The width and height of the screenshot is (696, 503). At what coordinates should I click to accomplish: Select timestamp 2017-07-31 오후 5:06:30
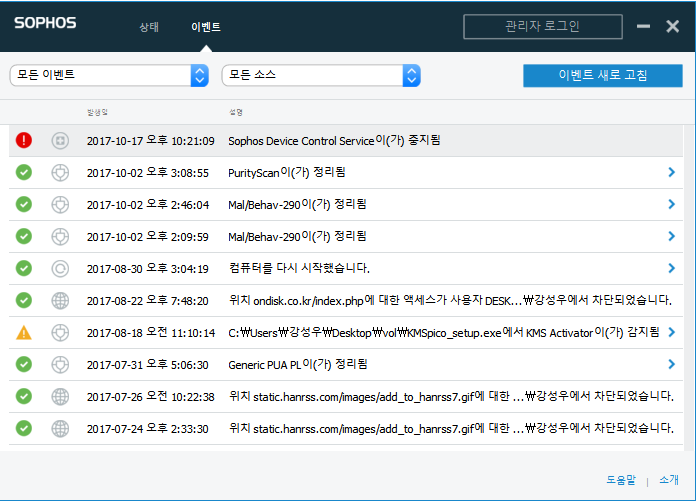[147, 364]
